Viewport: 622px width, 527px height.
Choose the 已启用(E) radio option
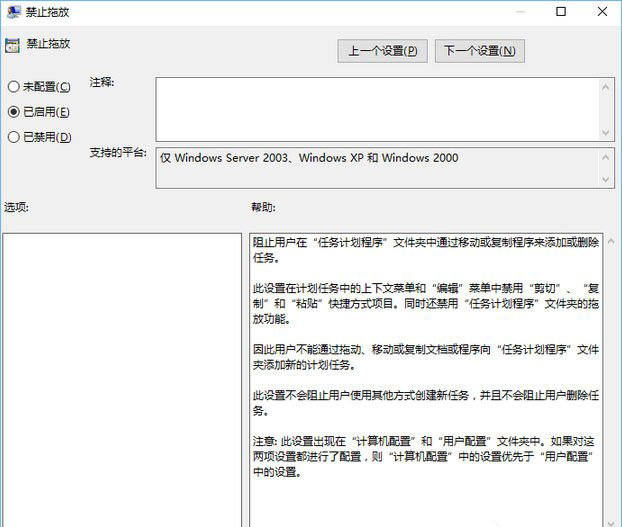tap(14, 112)
